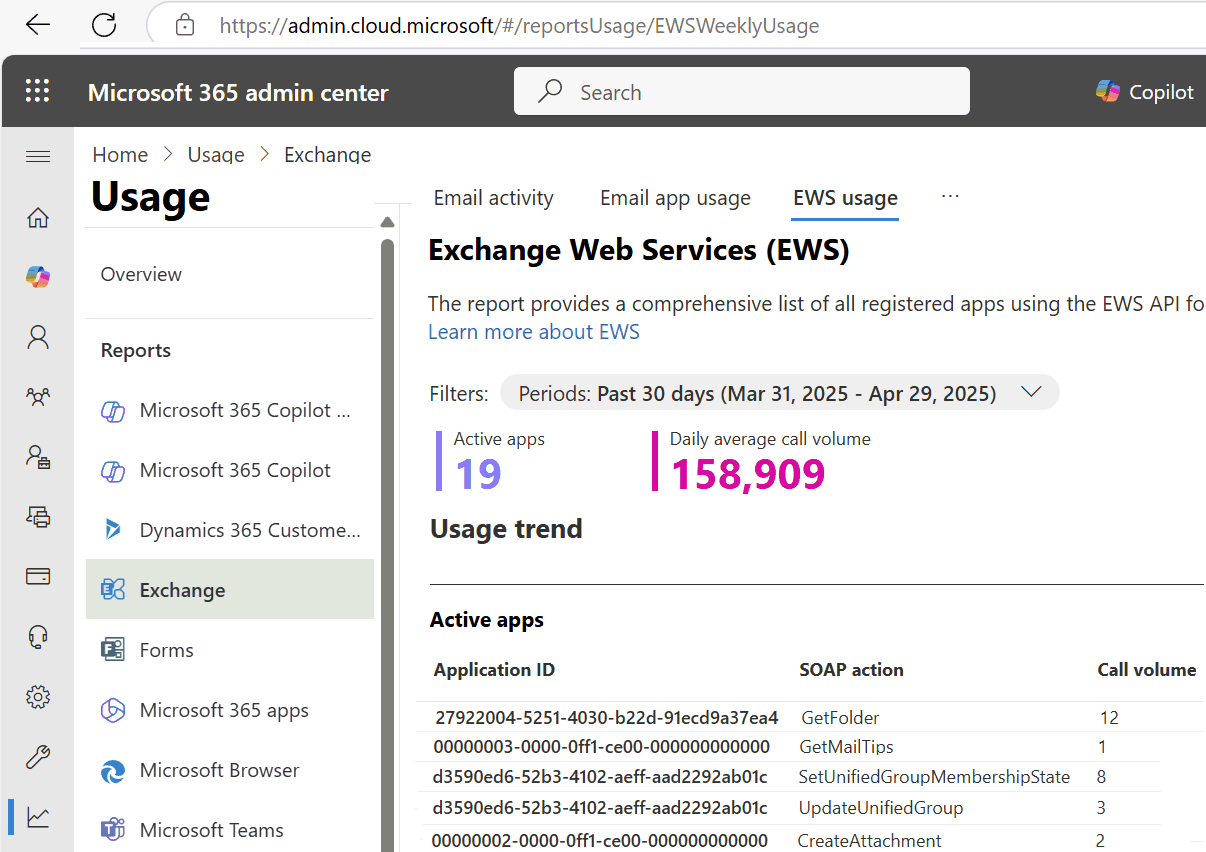Sort by Application ID column header

pyautogui.click(x=494, y=670)
